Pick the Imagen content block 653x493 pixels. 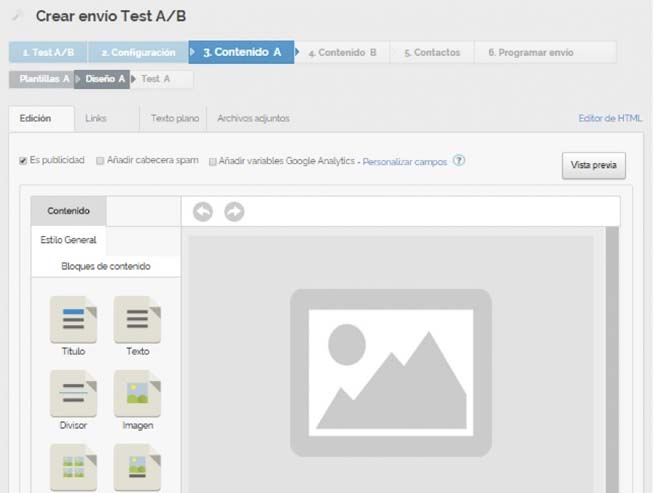pos(137,394)
